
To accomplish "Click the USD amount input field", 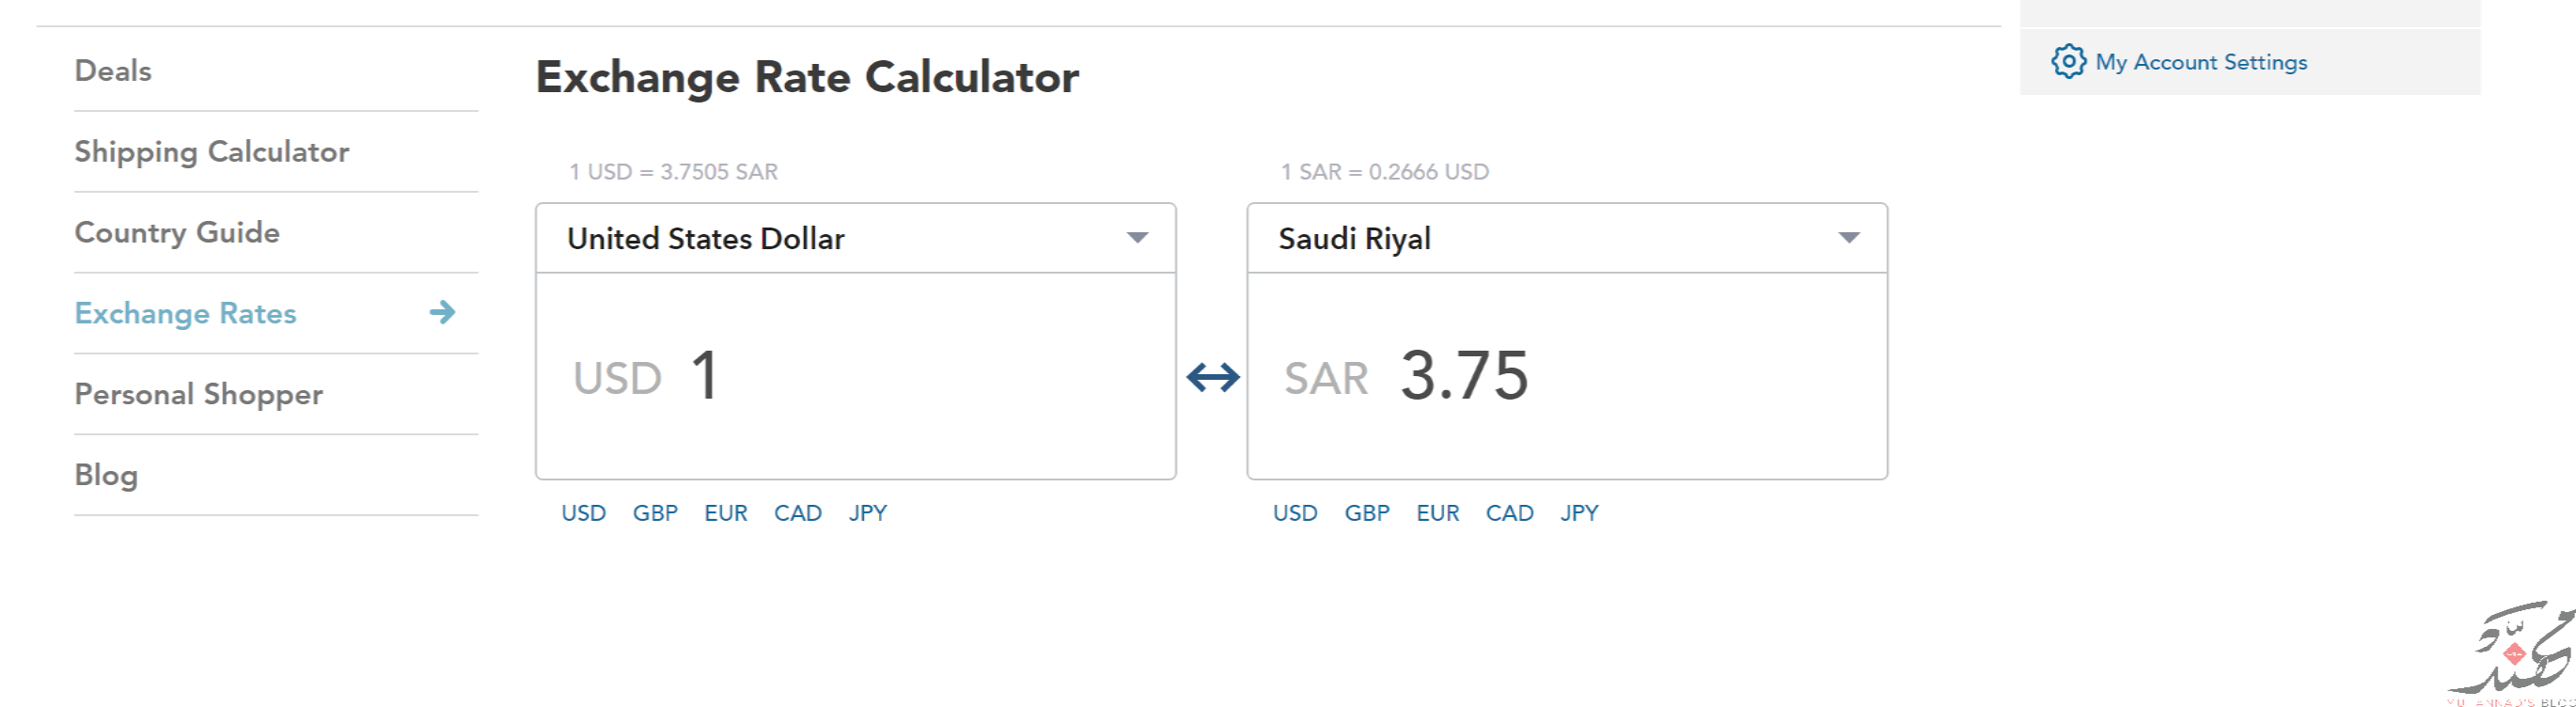I will (x=856, y=376).
